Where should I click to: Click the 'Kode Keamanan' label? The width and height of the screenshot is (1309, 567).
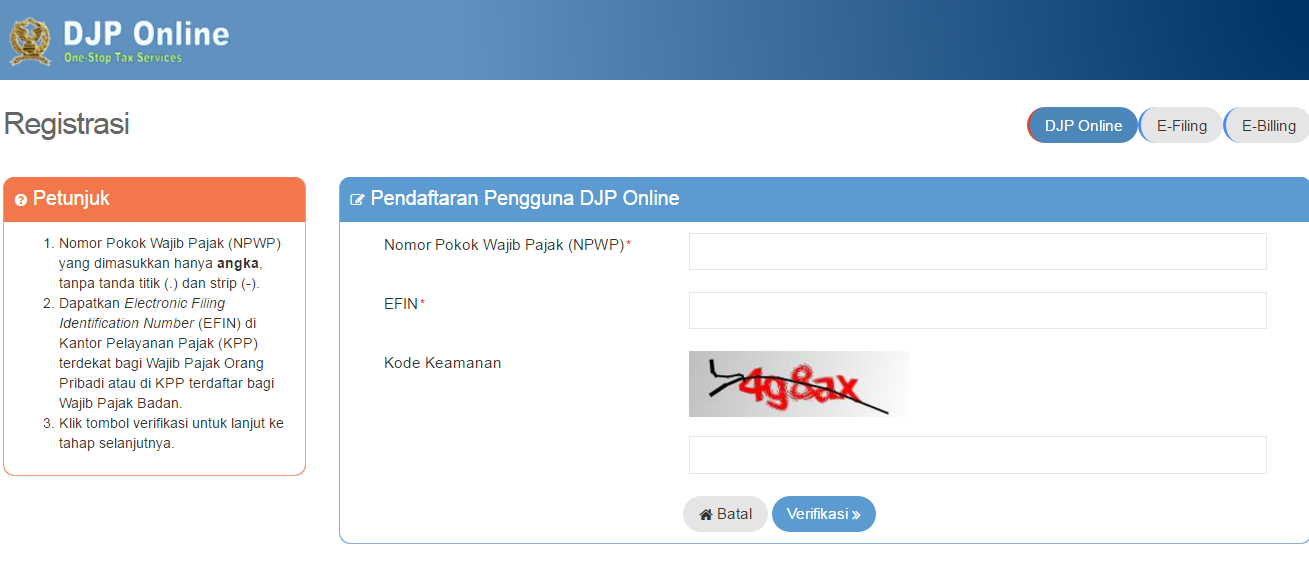click(443, 363)
